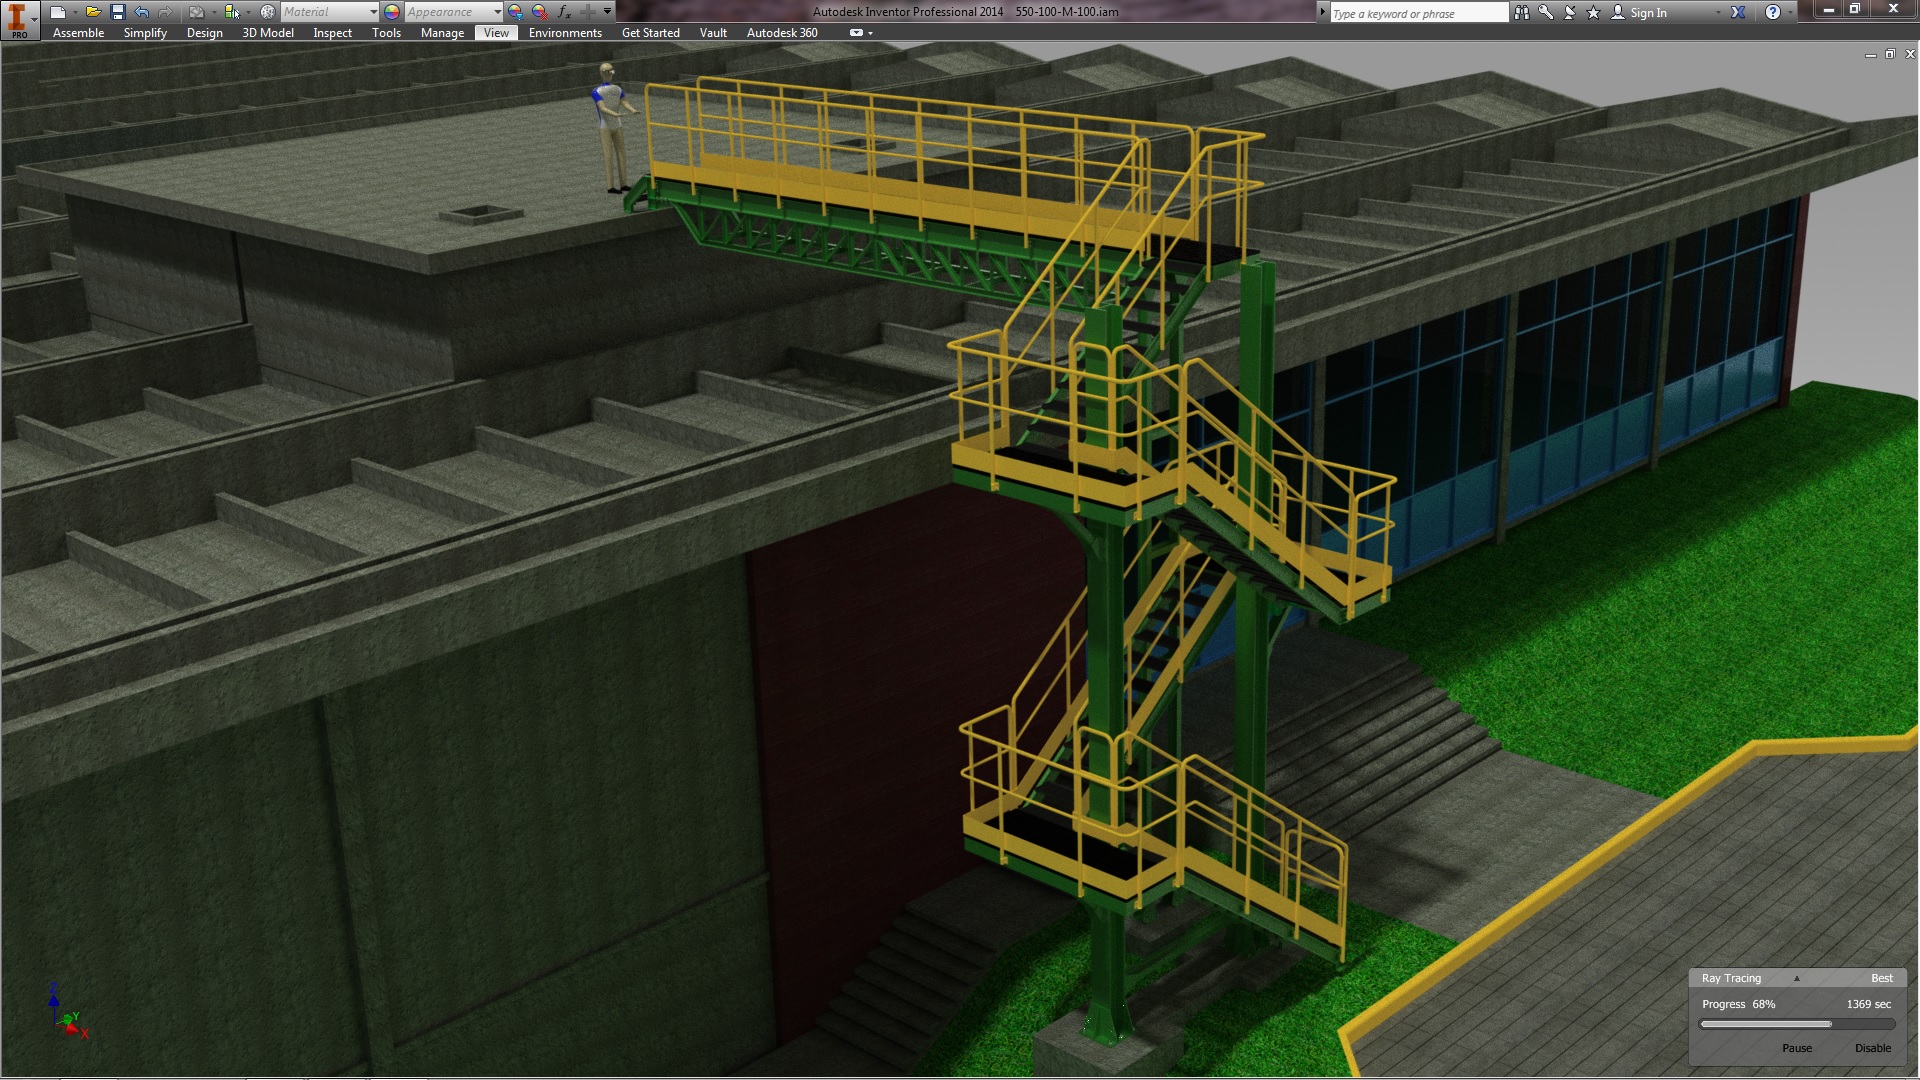
Task: Switch to the Inspect ribbon tab
Action: click(332, 33)
